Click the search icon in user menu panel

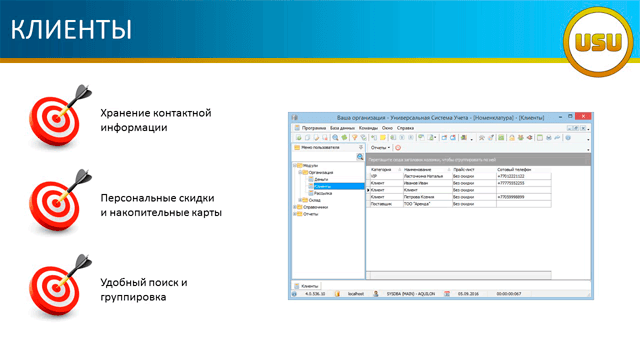360,157
